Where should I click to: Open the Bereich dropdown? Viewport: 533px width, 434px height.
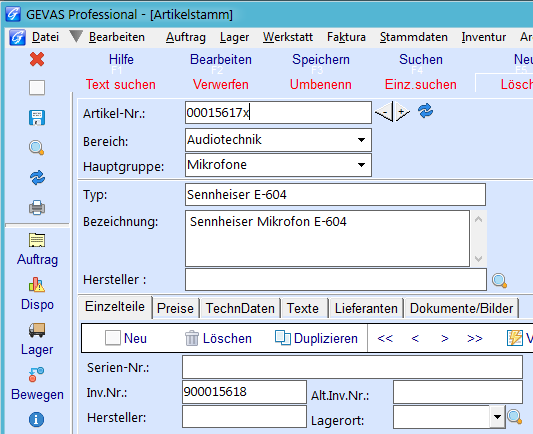361,140
